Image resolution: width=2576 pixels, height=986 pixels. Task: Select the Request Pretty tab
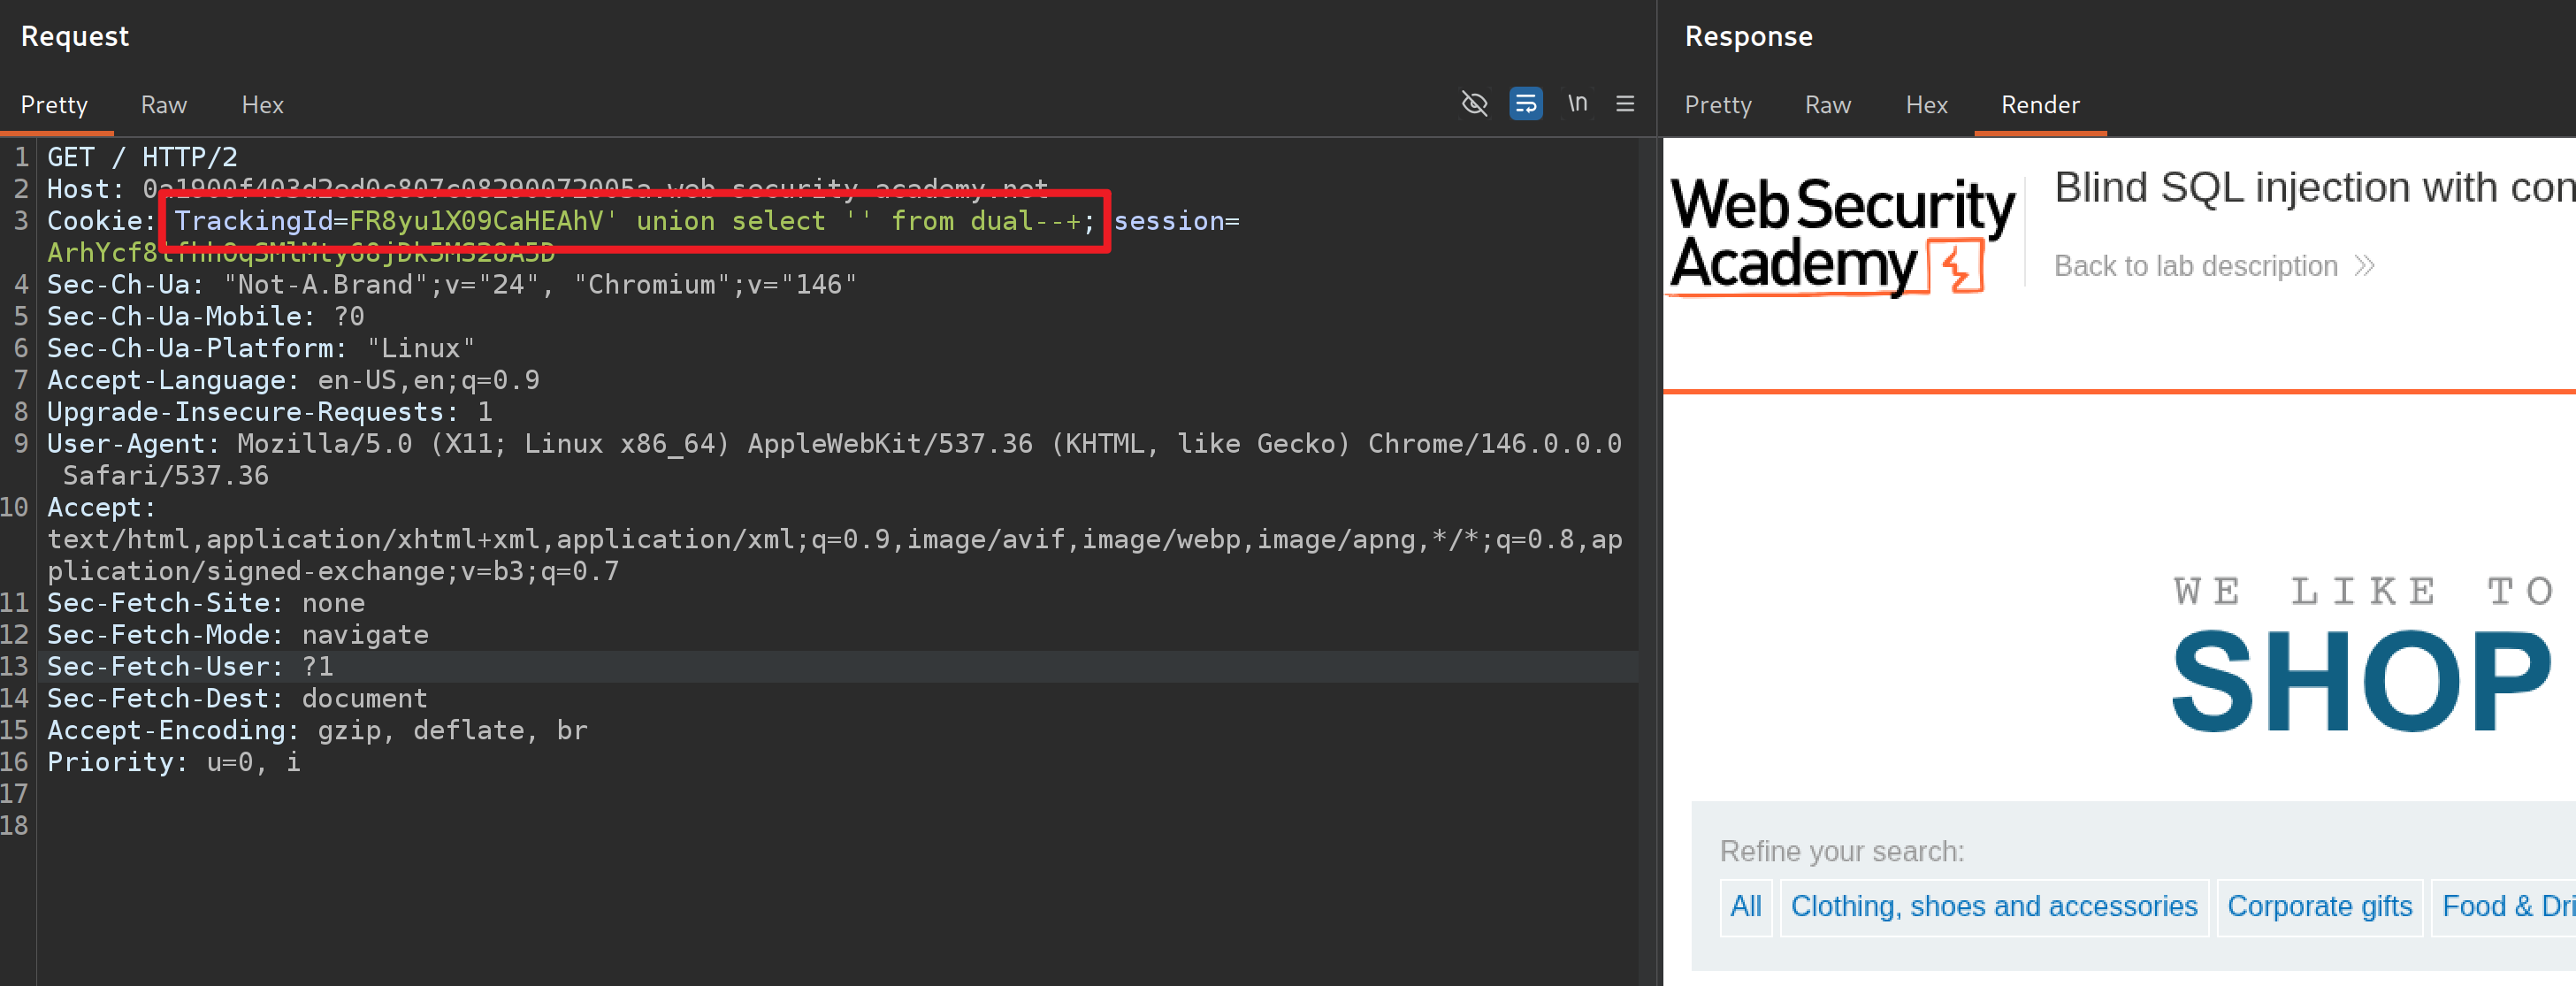(x=55, y=105)
